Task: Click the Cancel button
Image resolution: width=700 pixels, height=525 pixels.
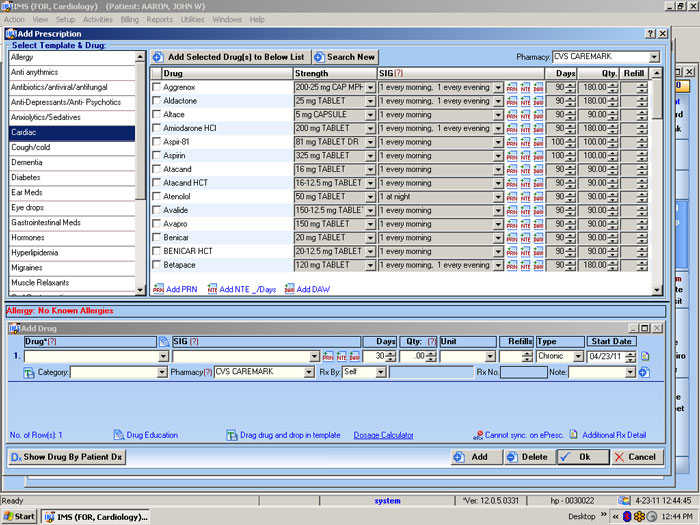Action: pyautogui.click(x=637, y=457)
